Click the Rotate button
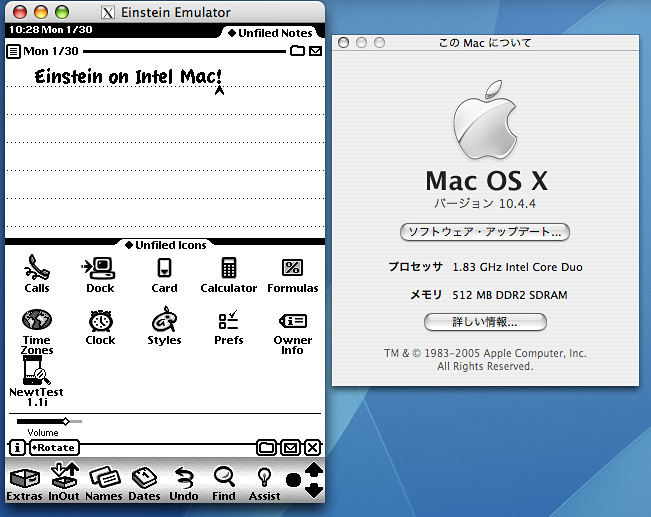 54,448
